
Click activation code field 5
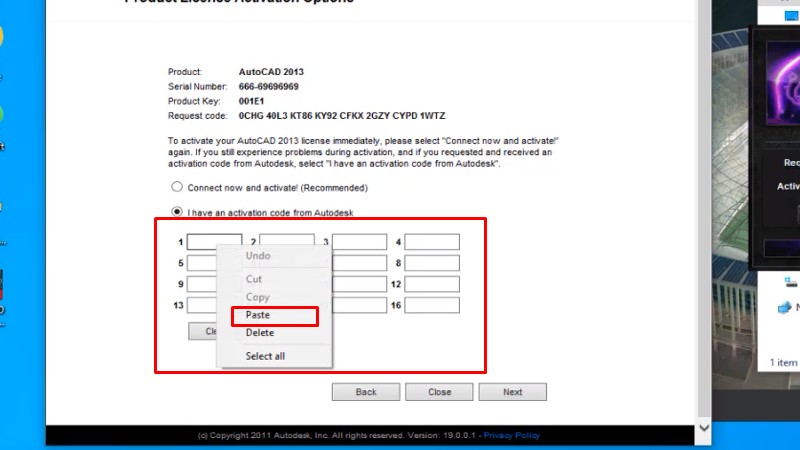coord(201,263)
